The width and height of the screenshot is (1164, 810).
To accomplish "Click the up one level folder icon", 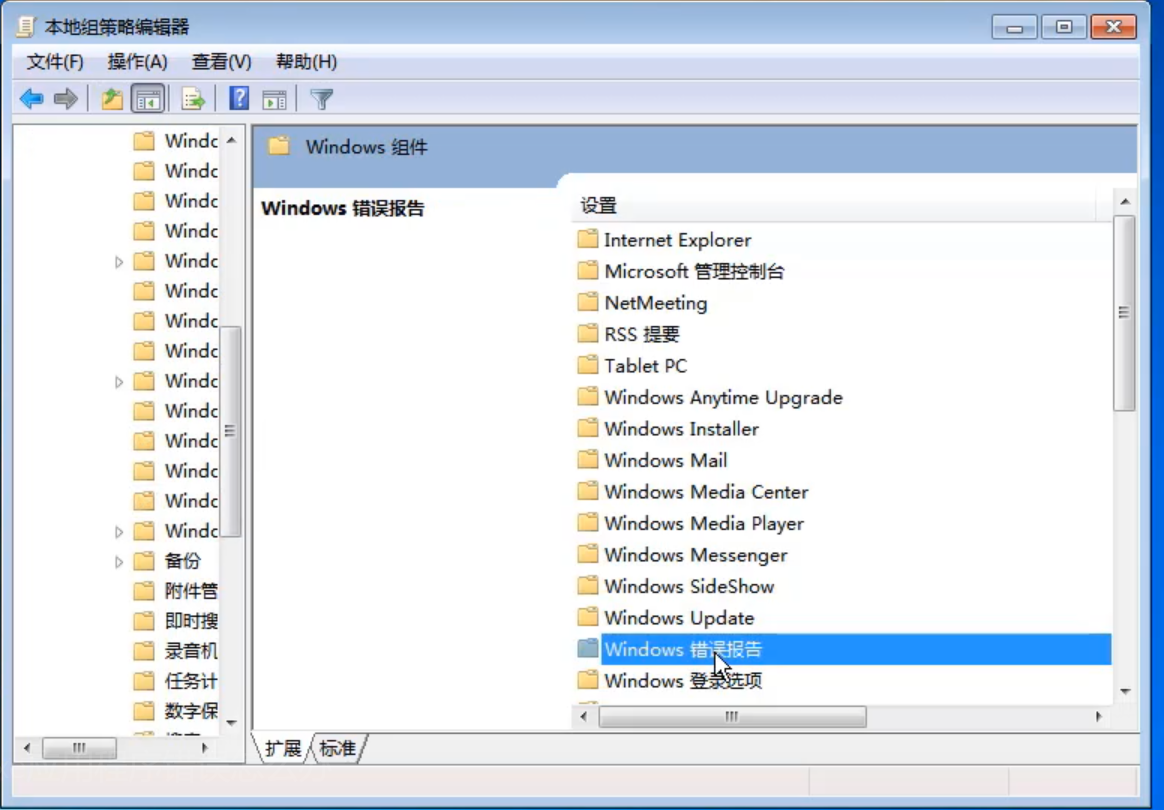I will pos(111,98).
